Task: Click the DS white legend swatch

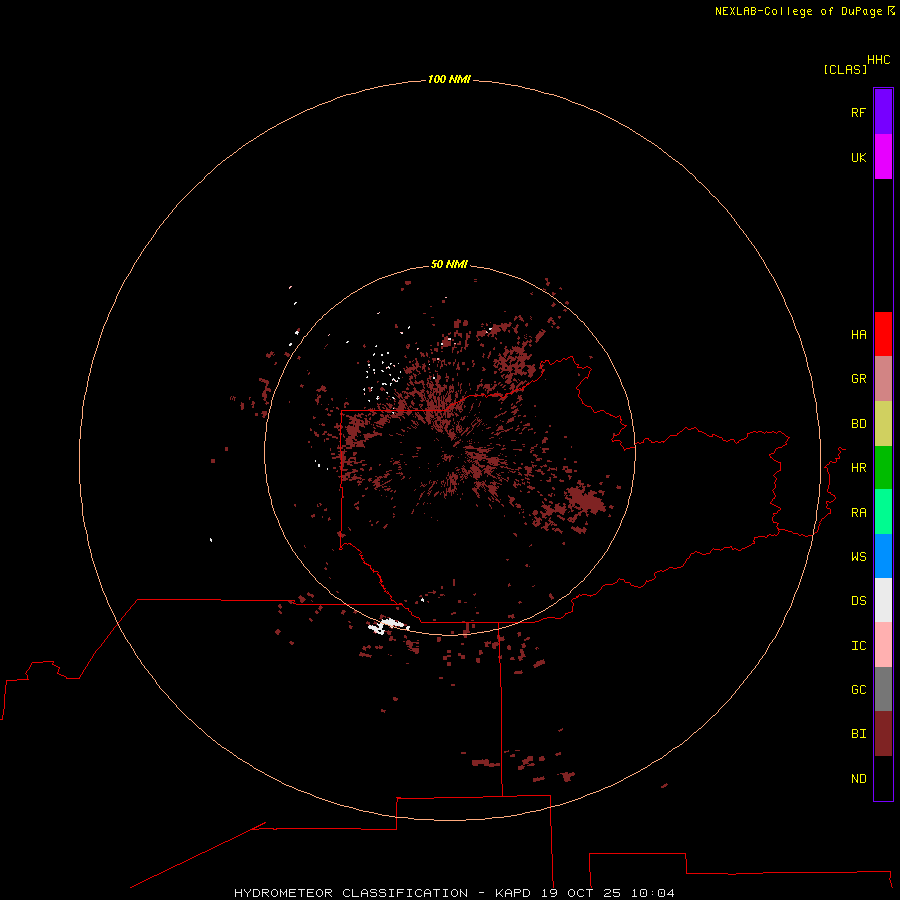Action: coord(883,600)
